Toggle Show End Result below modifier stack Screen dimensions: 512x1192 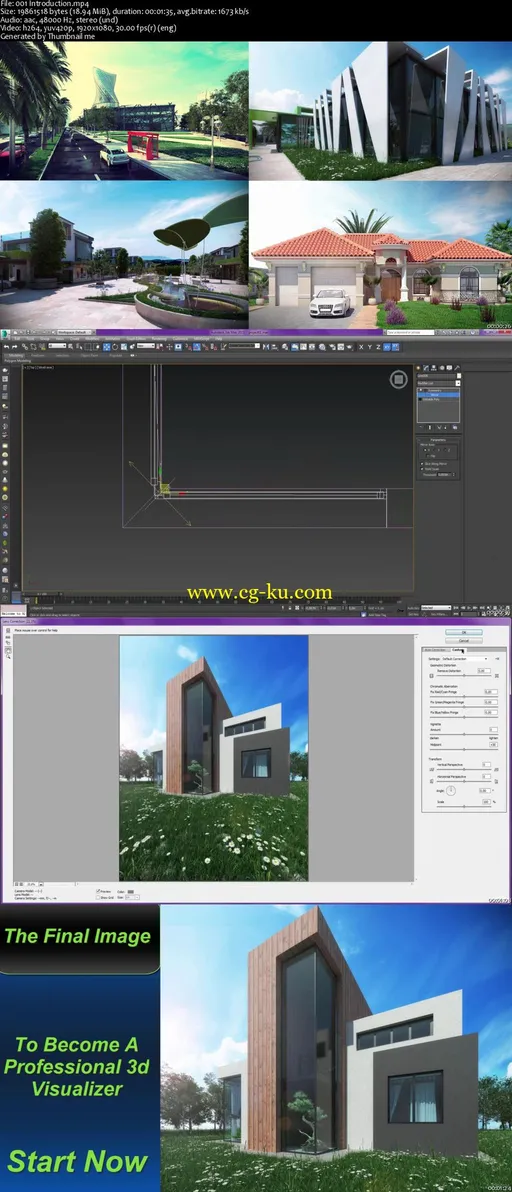(430, 427)
